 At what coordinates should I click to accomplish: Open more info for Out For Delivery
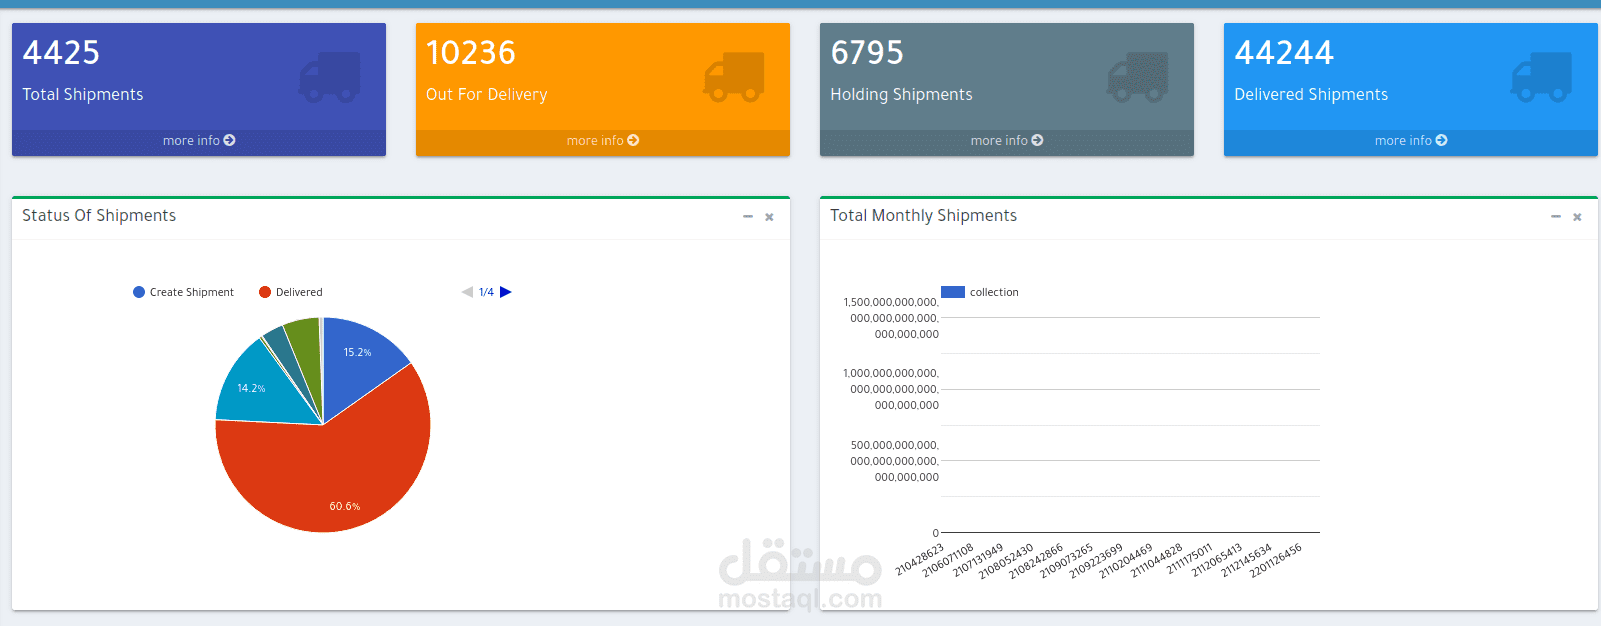tap(603, 141)
